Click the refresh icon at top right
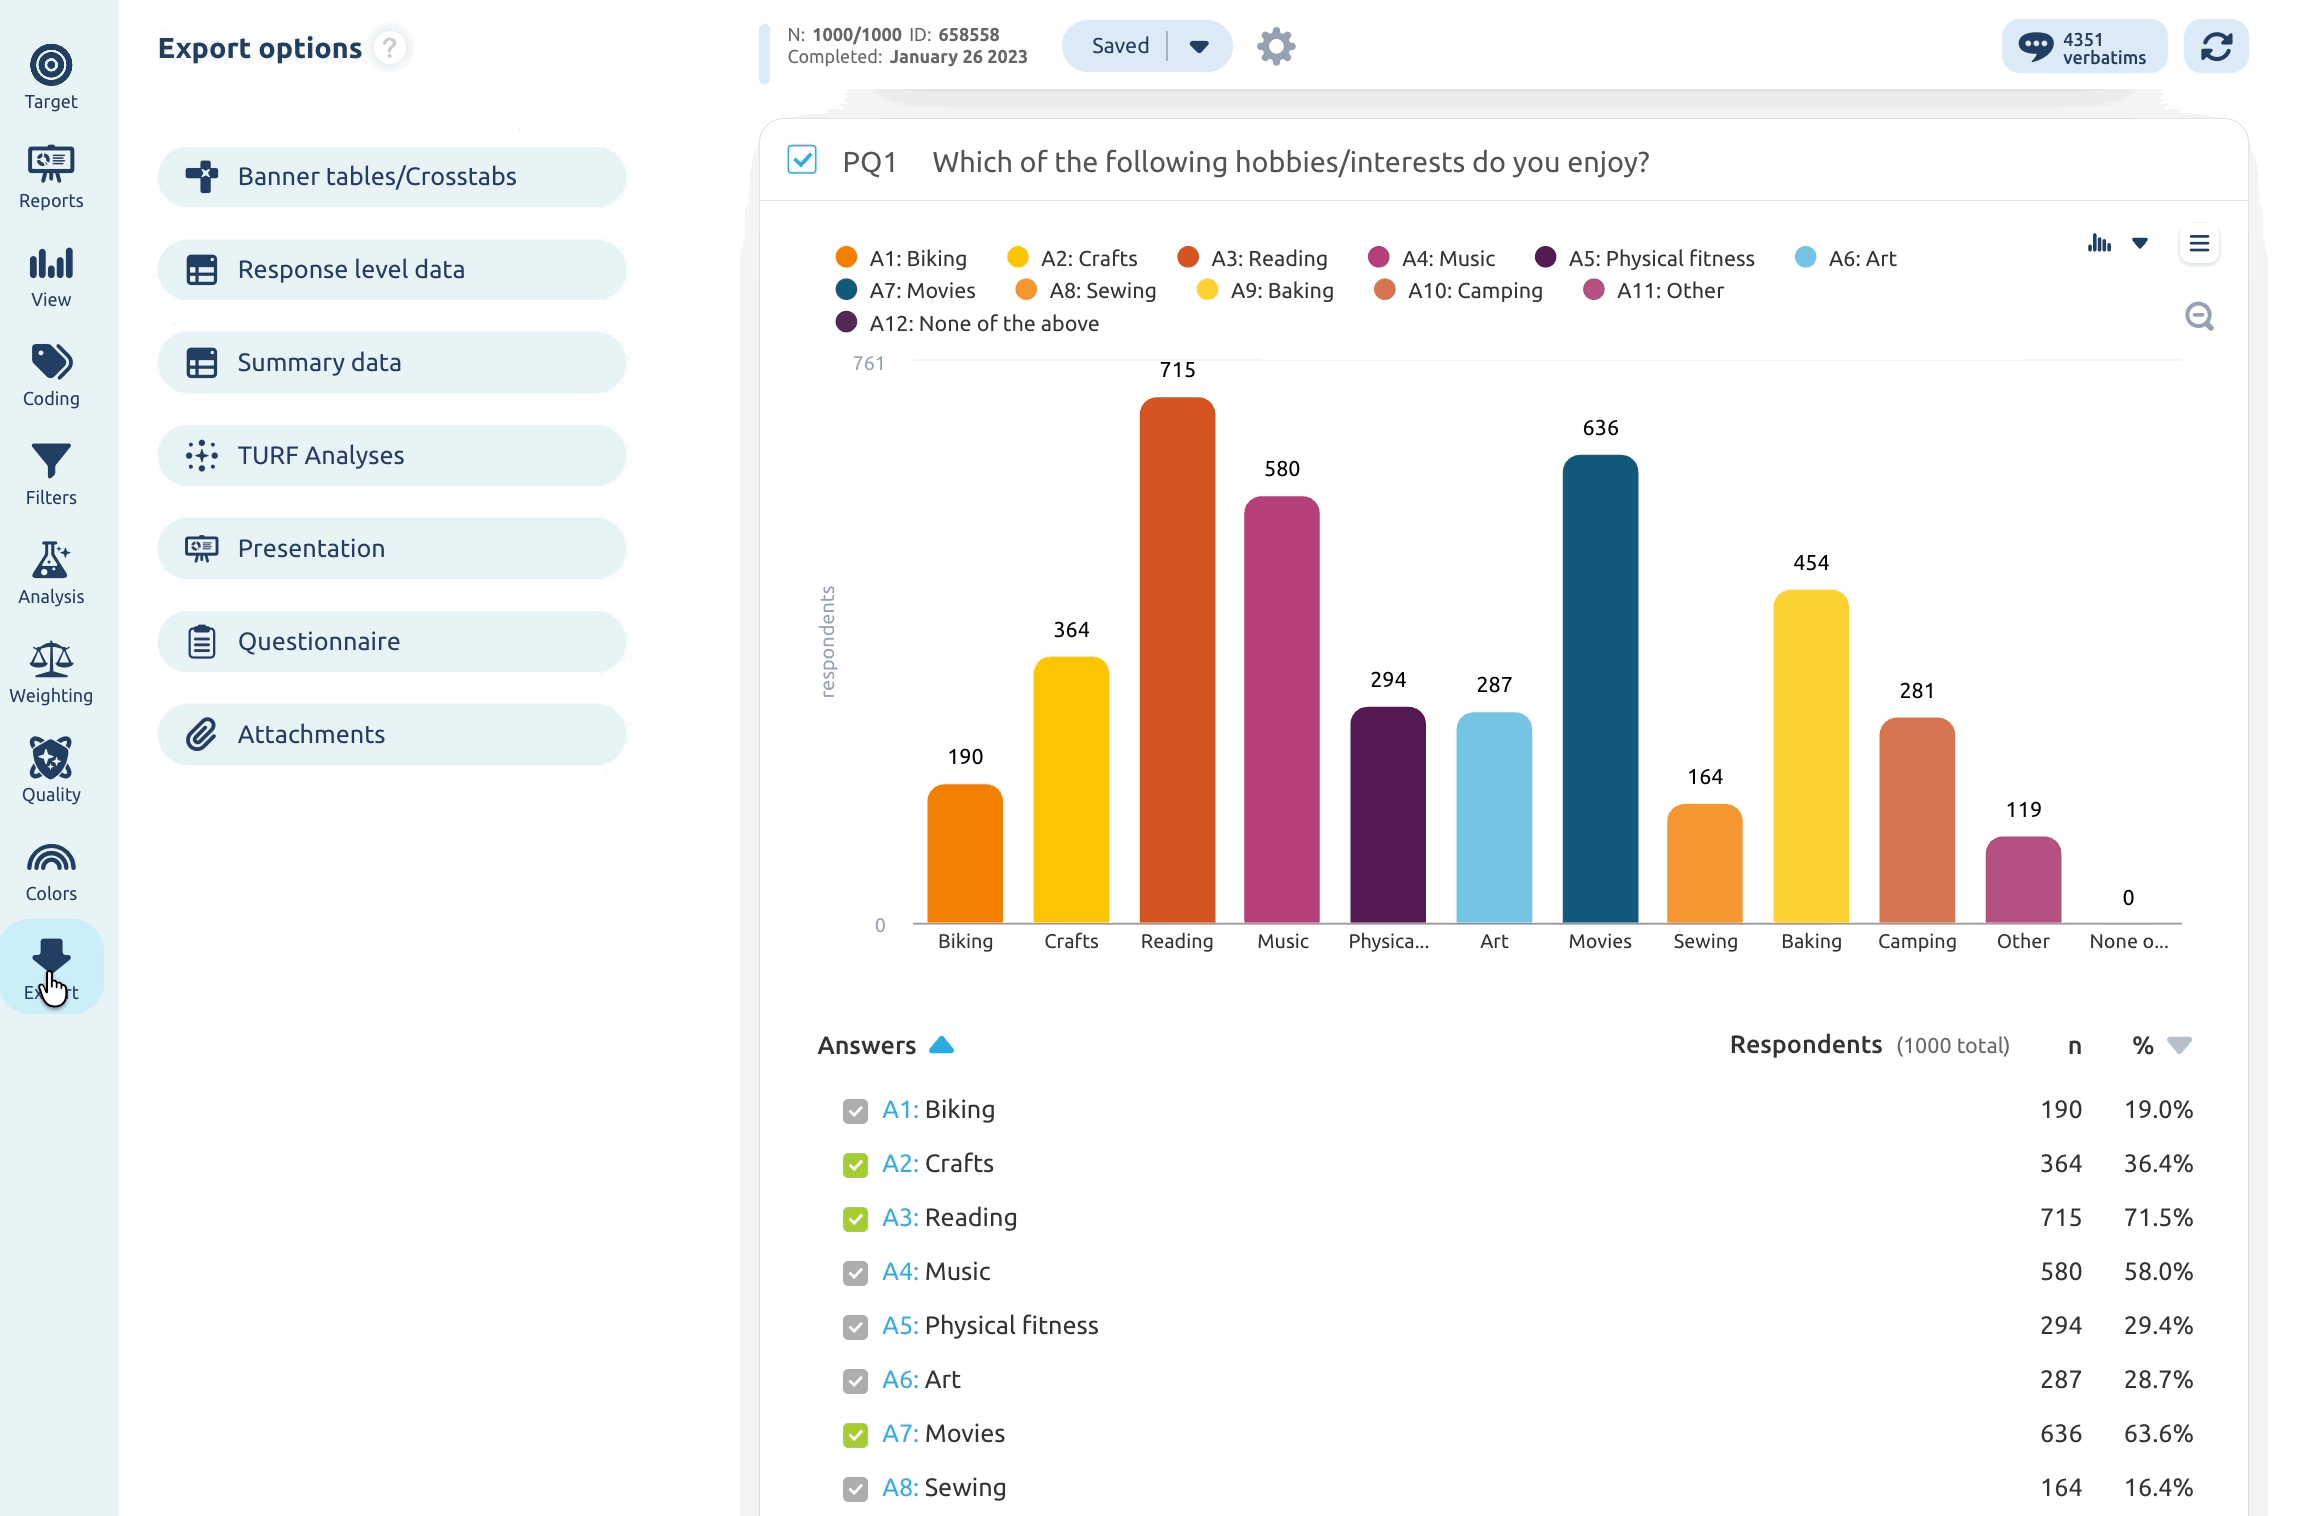This screenshot has width=2322, height=1516. 2216,46
